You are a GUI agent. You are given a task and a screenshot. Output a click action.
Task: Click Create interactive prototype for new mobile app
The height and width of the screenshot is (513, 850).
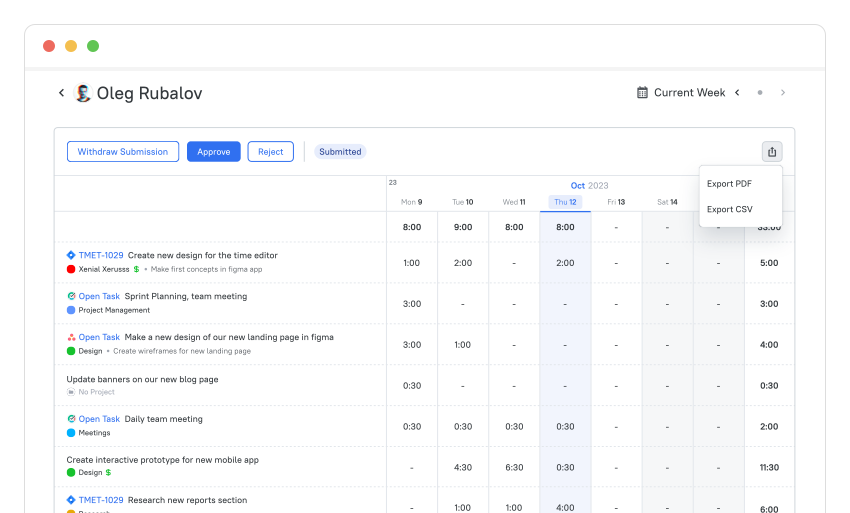pyautogui.click(x=163, y=460)
